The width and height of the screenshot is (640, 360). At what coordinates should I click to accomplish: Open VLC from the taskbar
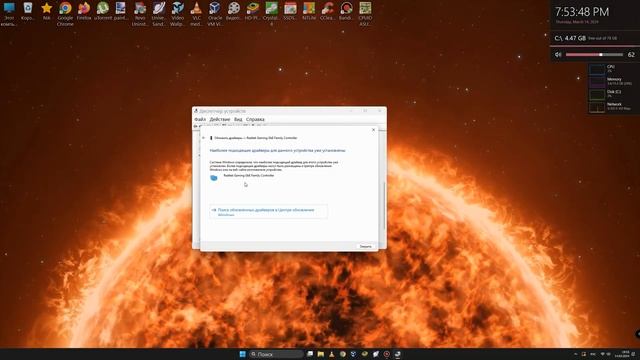tap(331, 354)
